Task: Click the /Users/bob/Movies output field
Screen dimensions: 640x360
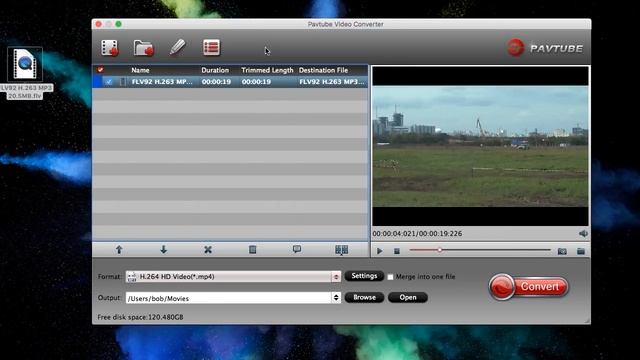Action: coord(229,298)
